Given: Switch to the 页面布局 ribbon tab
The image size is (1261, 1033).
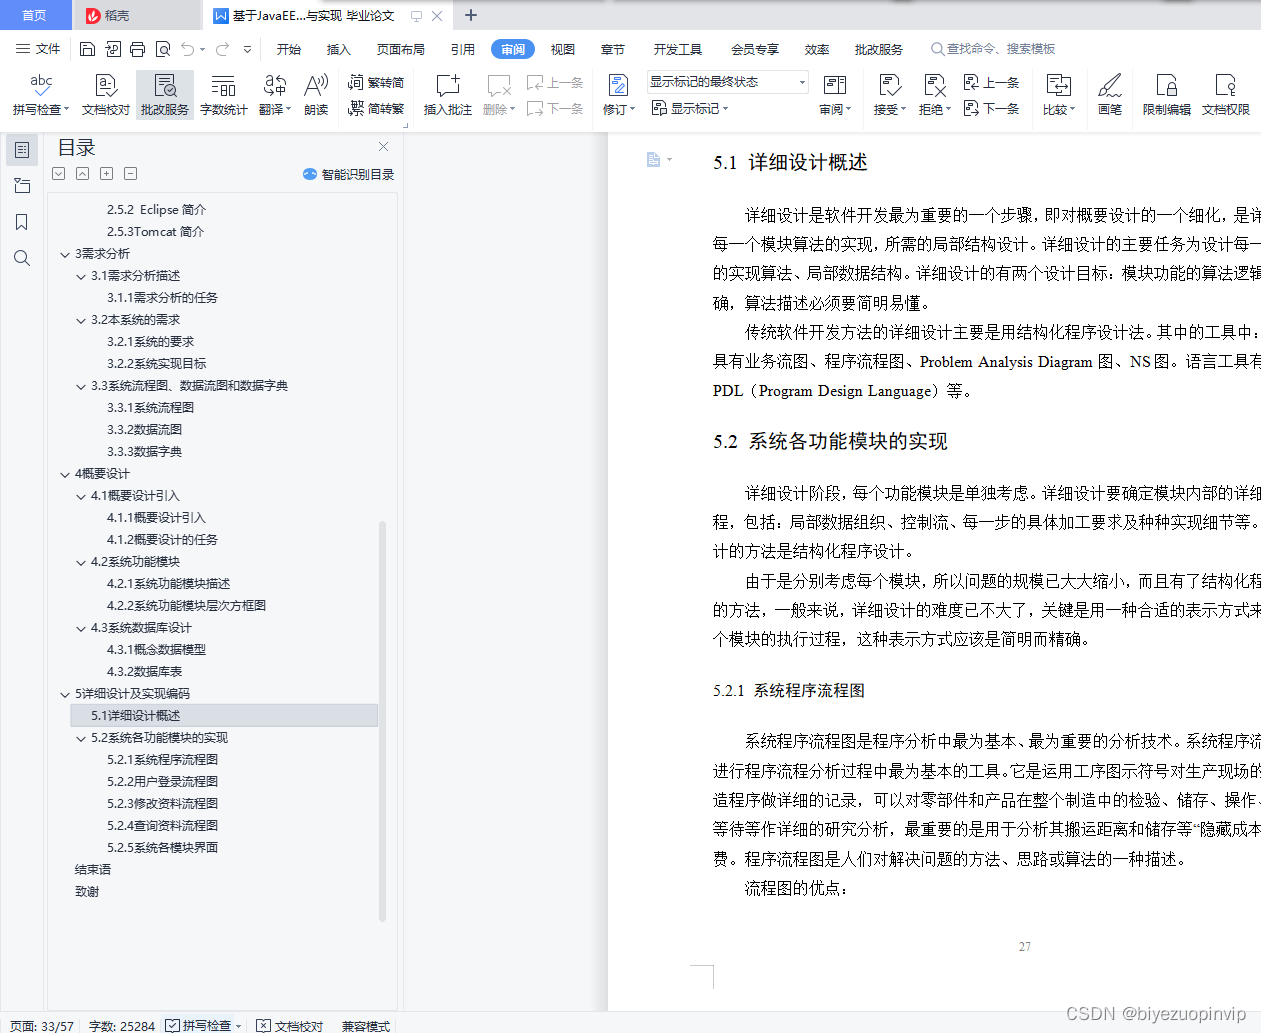Looking at the screenshot, I should point(401,49).
